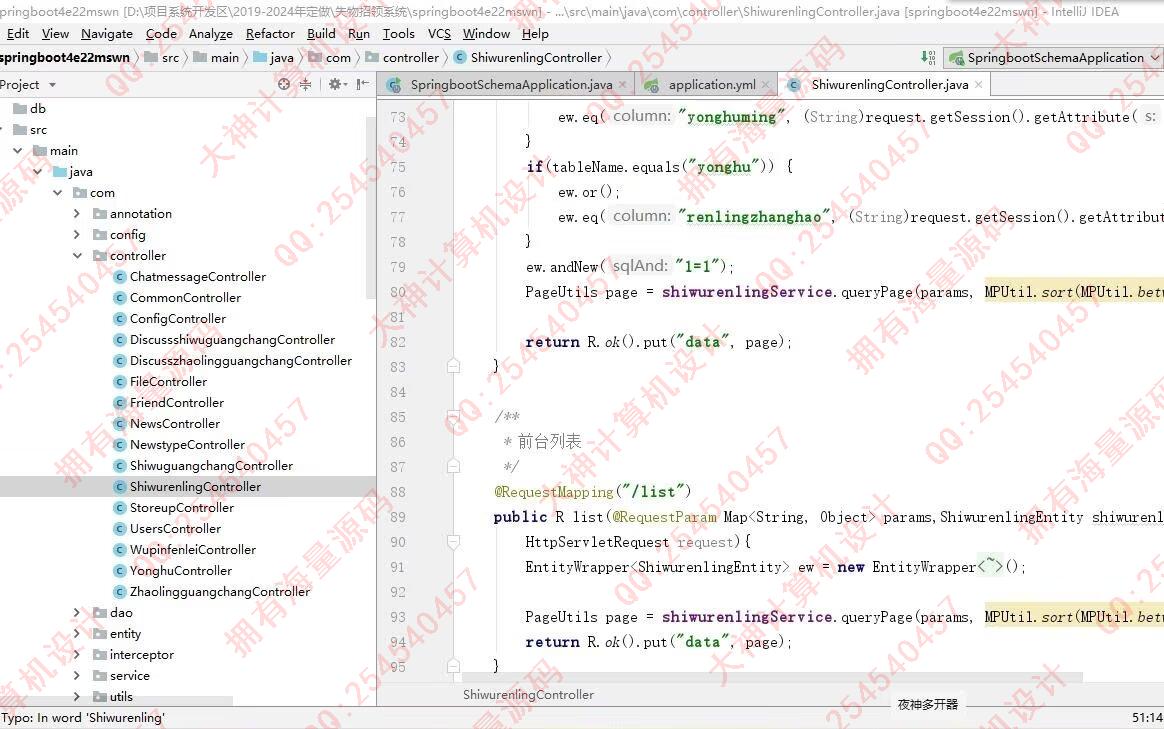Select ShiwuguangchangController in the tree
Image resolution: width=1164 pixels, height=729 pixels.
tap(212, 465)
